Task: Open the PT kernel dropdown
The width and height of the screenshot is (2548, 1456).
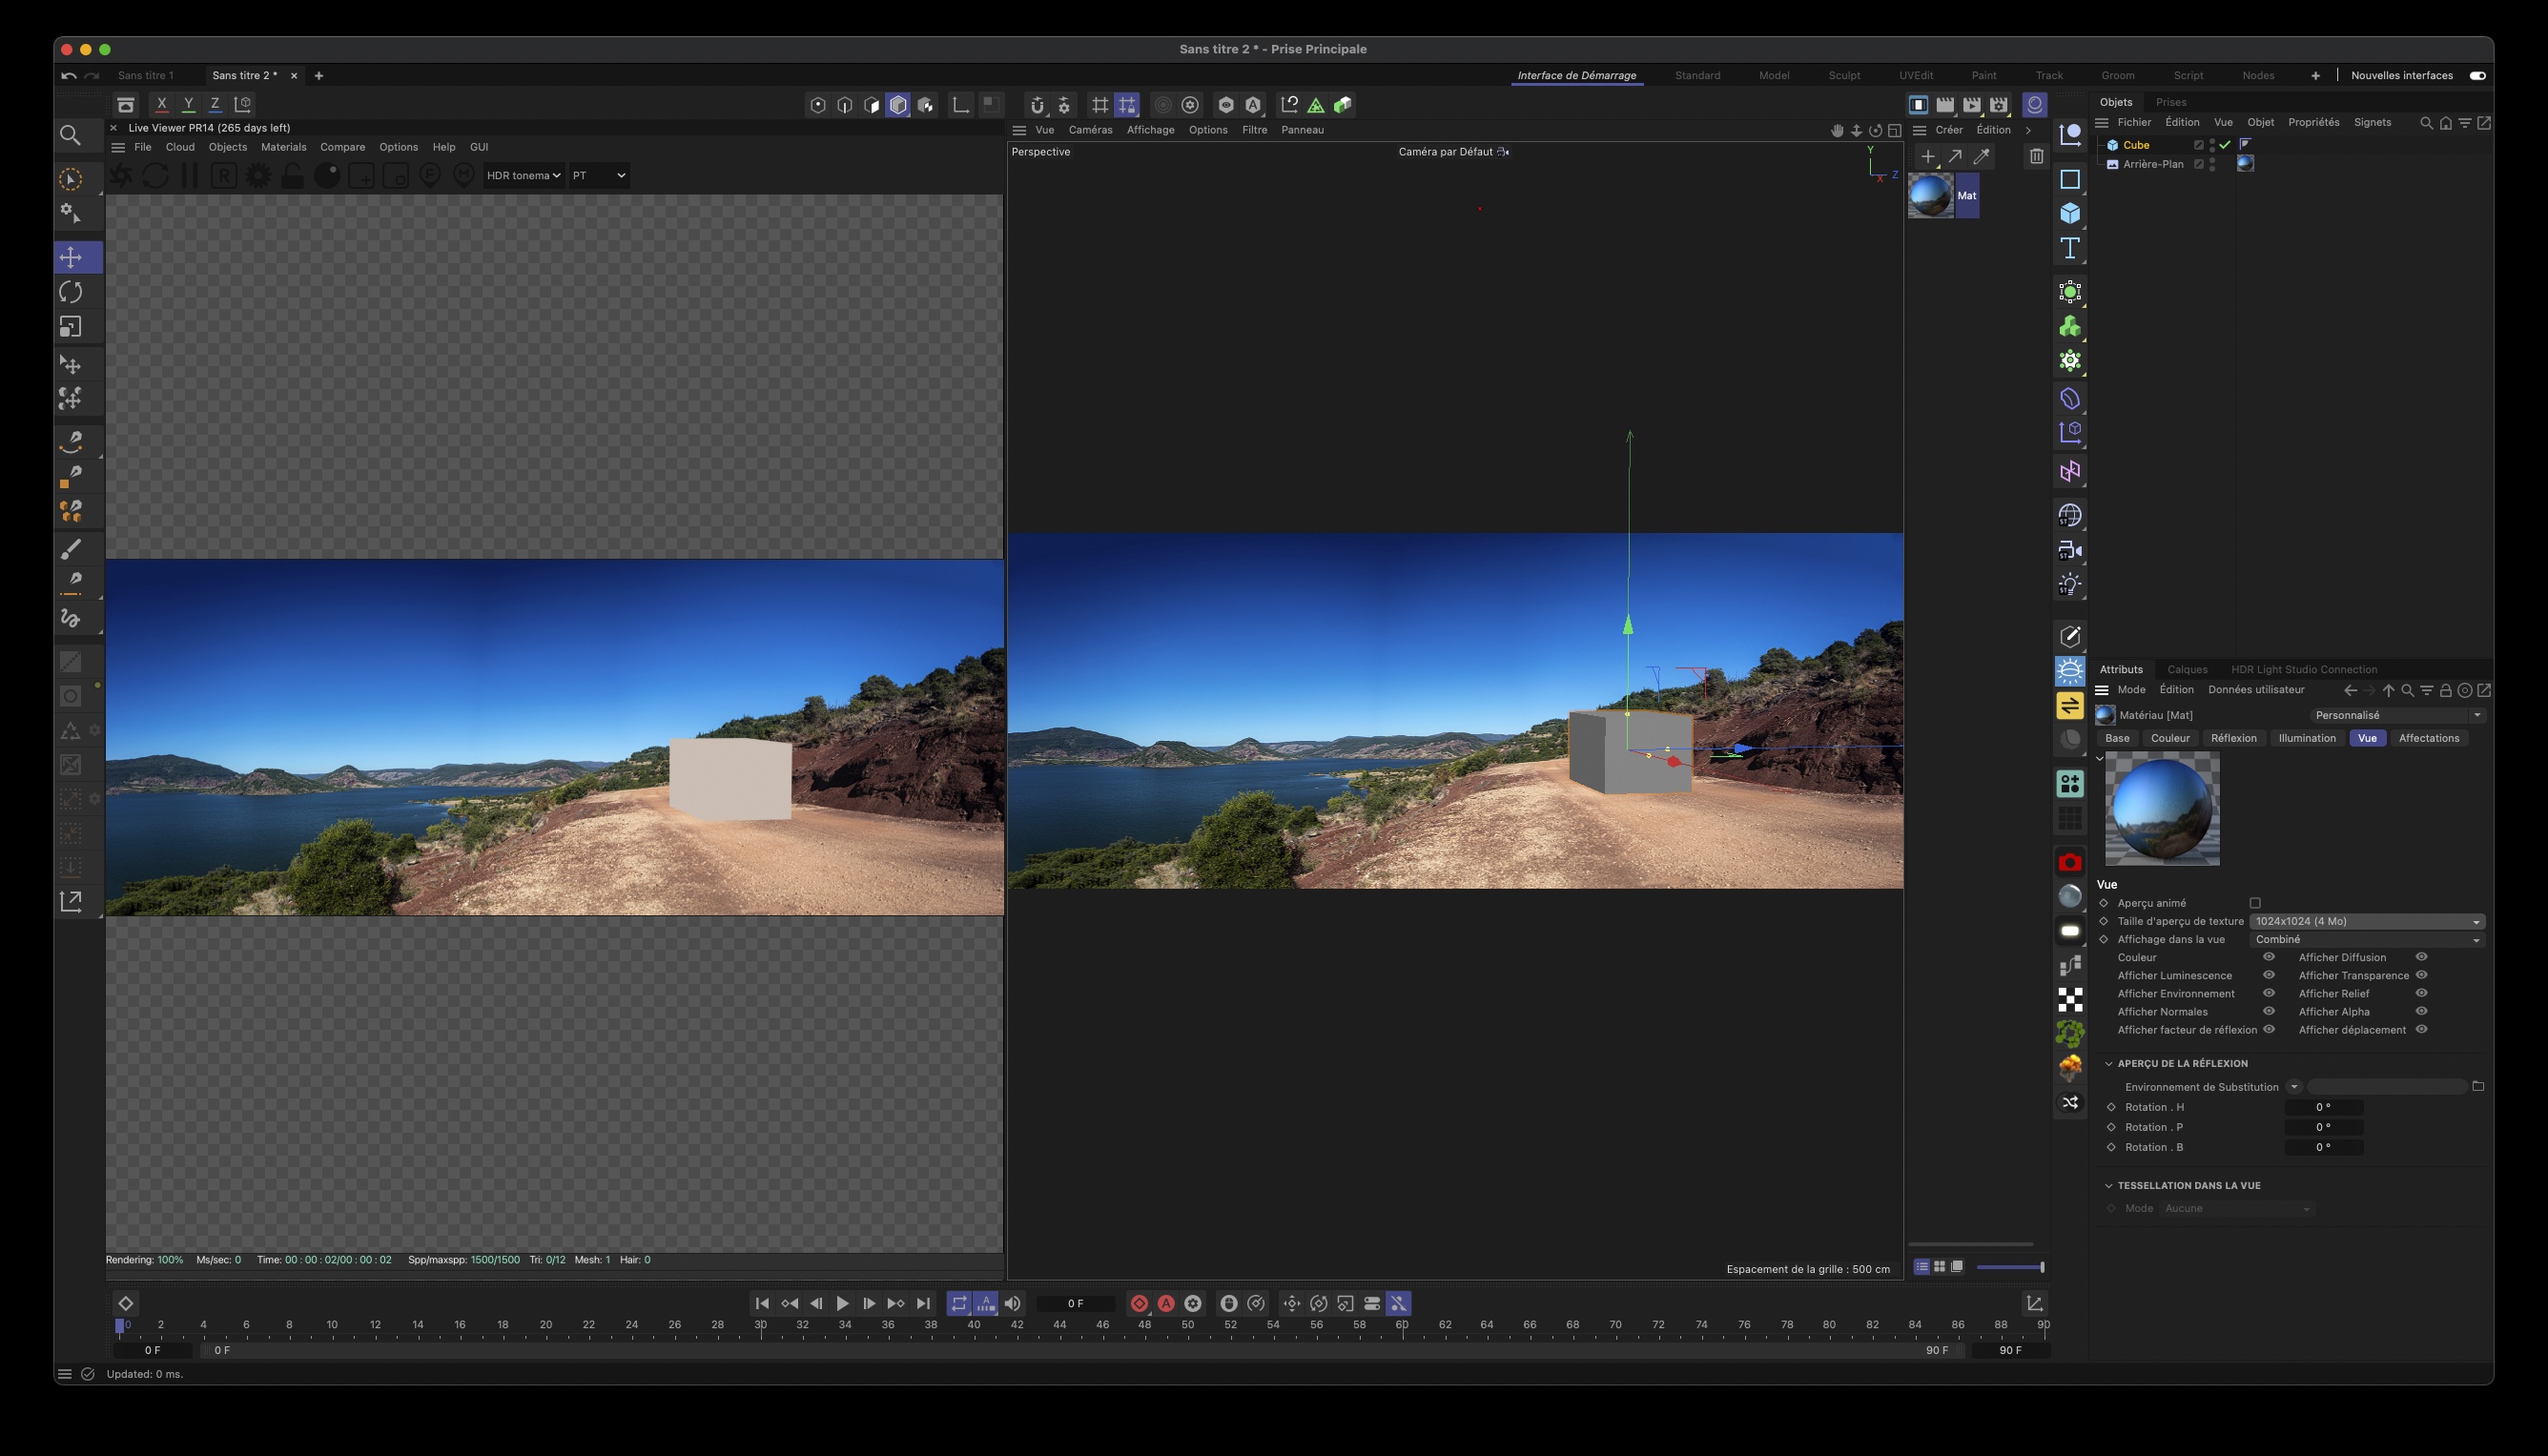Action: pos(599,176)
